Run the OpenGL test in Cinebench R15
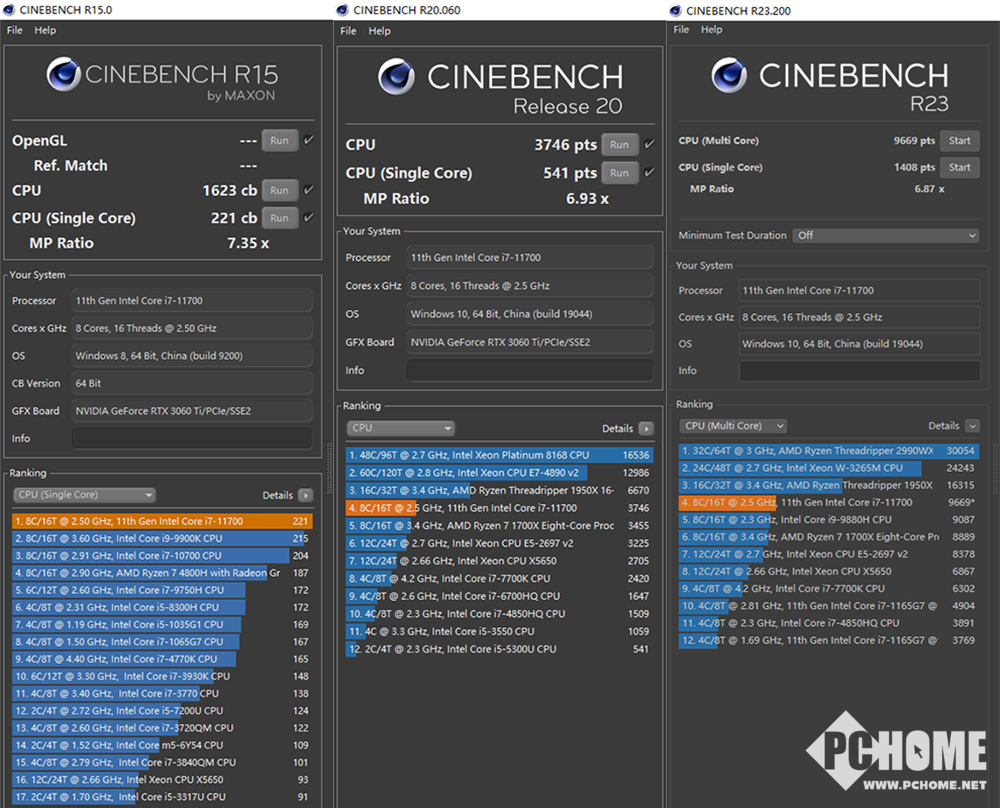The image size is (1000, 808). pyautogui.click(x=279, y=140)
